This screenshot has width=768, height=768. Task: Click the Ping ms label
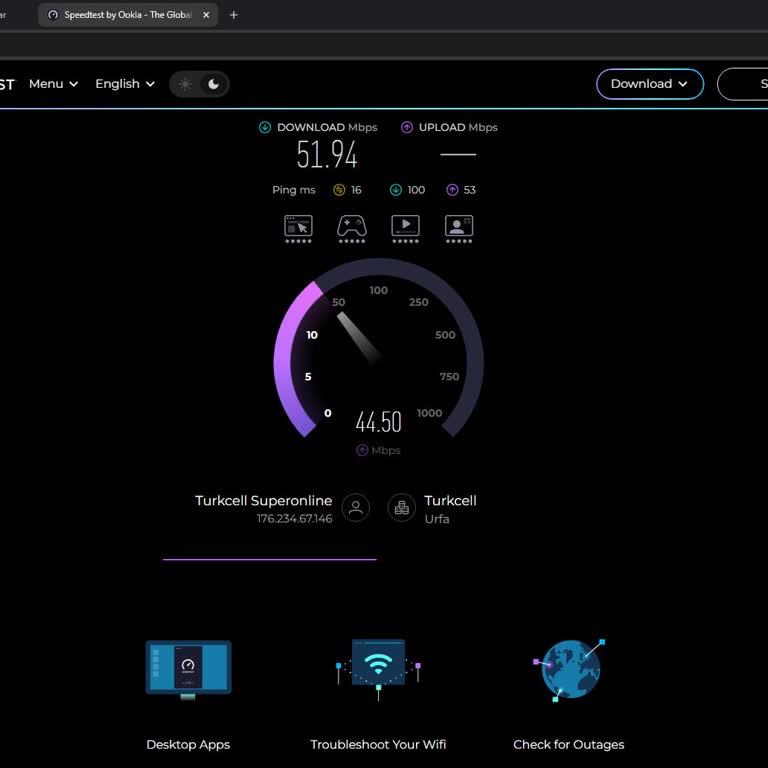pos(294,190)
